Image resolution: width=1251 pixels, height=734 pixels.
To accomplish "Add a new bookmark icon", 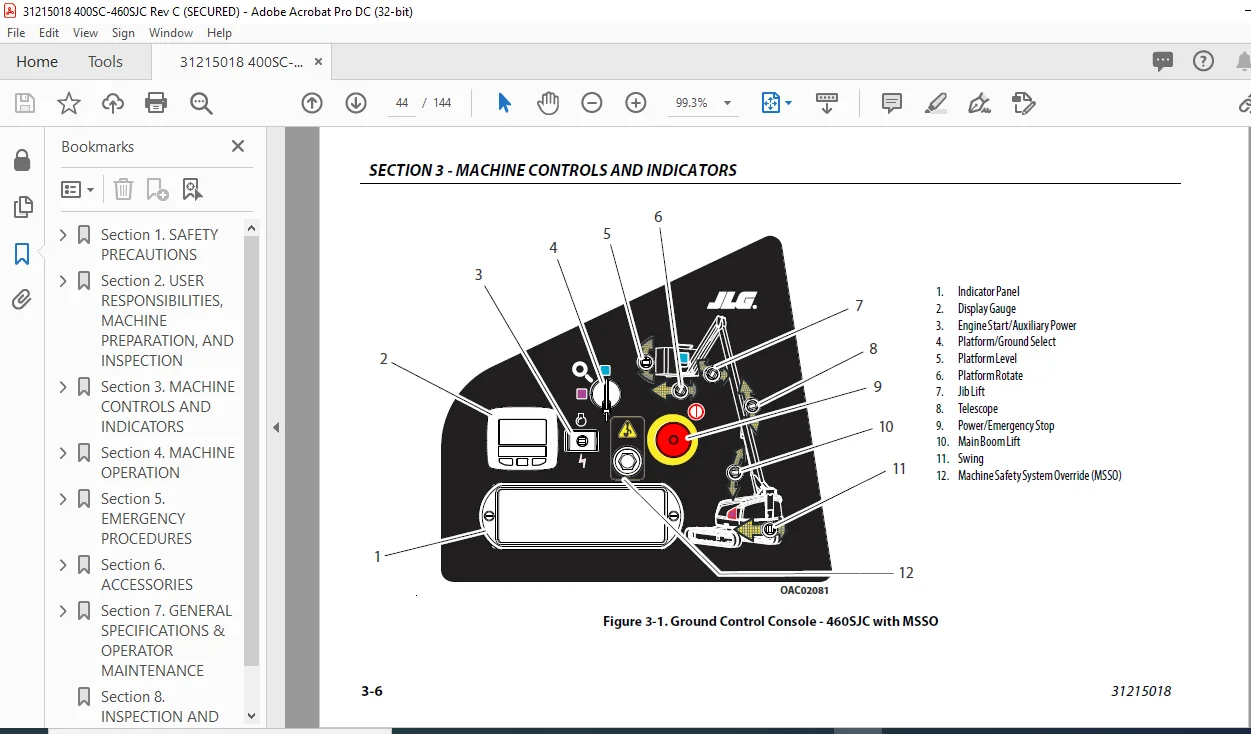I will (x=157, y=189).
